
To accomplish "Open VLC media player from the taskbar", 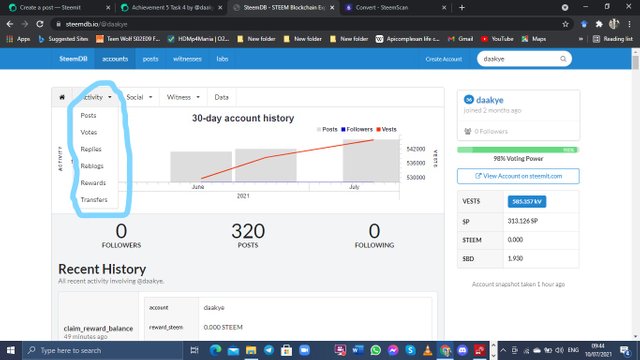I will pos(427,350).
